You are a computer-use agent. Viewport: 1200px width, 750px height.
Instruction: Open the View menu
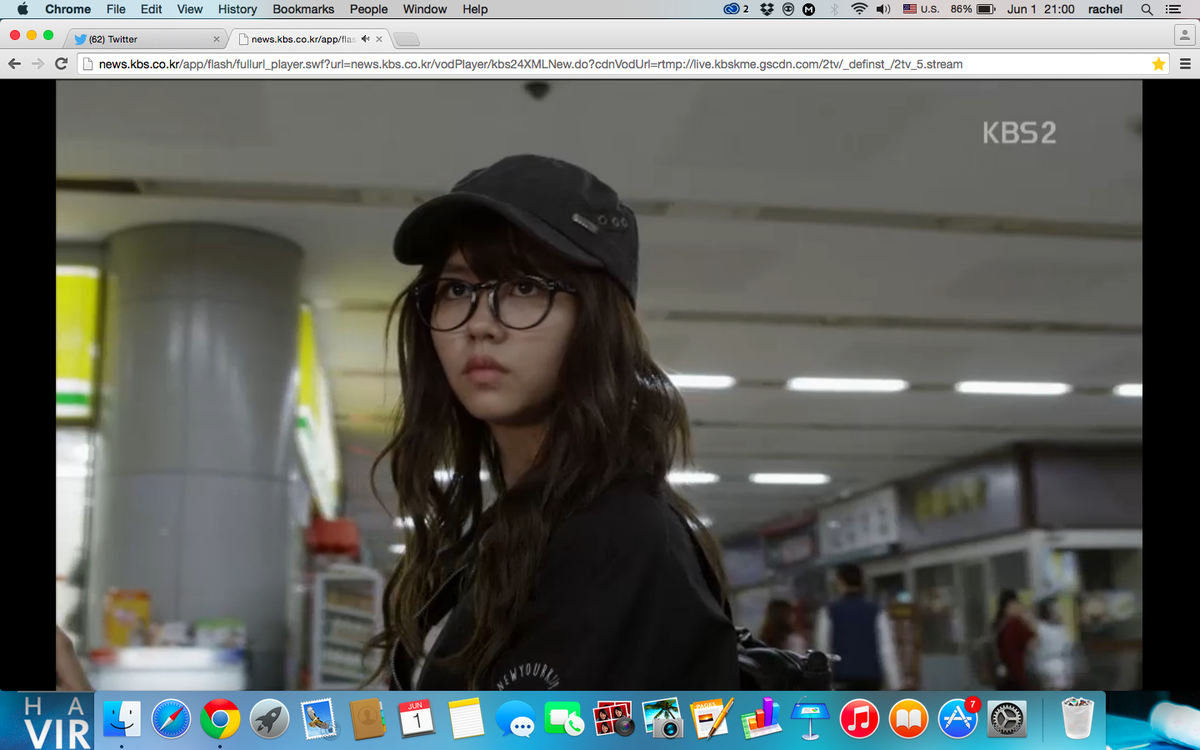pos(190,9)
